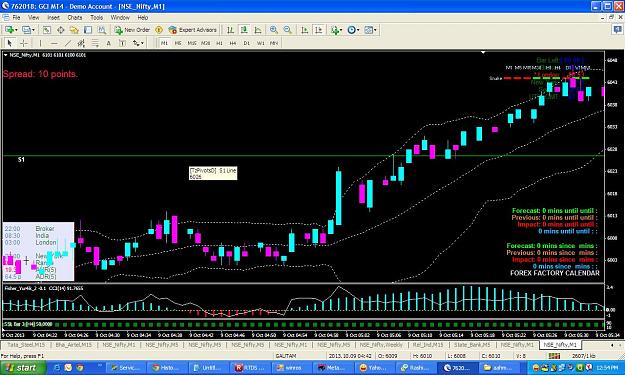Open the chart Templates icon
The height and width of the screenshot is (375, 625).
pyautogui.click(x=368, y=30)
